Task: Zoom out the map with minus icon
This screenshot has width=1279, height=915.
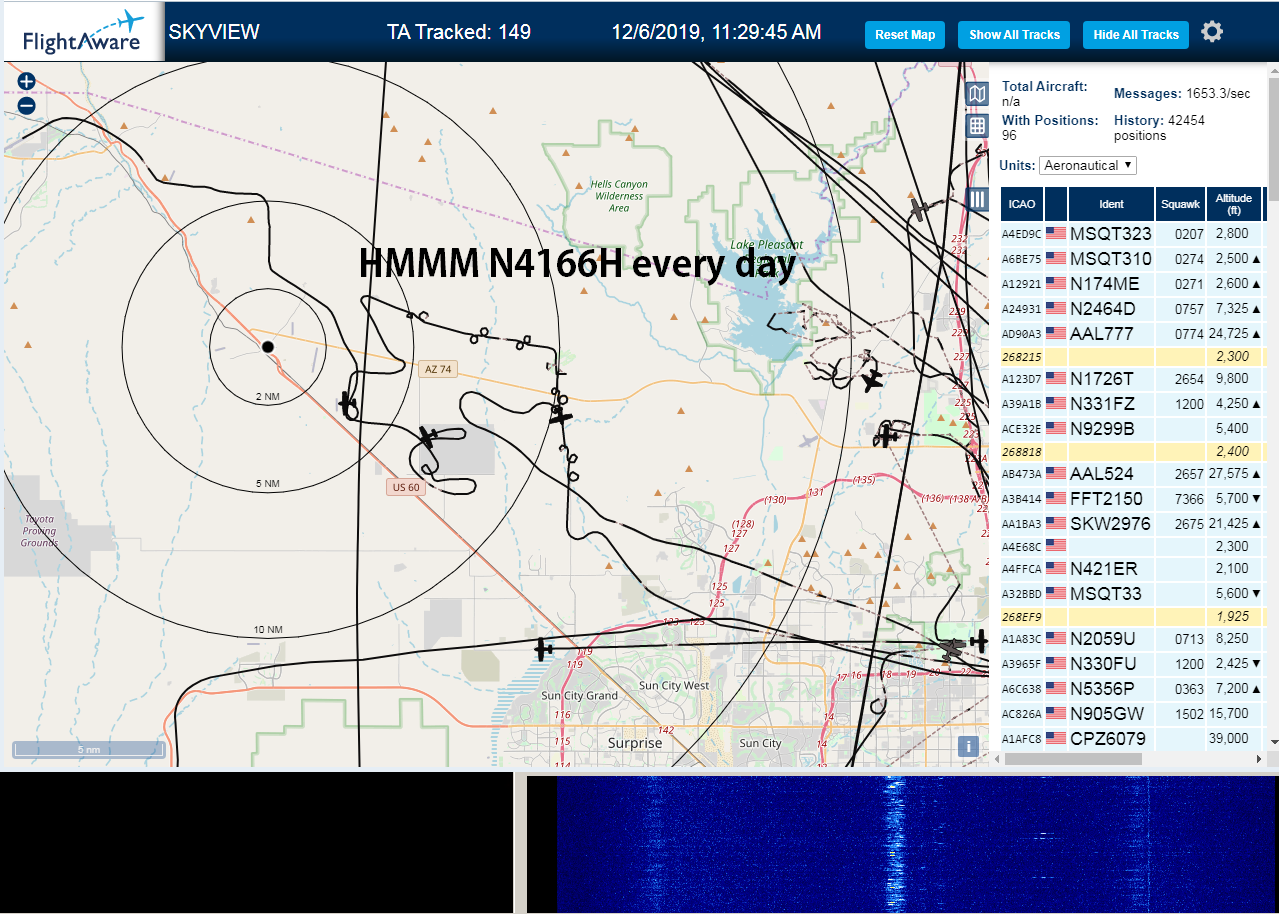Action: (x=26, y=106)
